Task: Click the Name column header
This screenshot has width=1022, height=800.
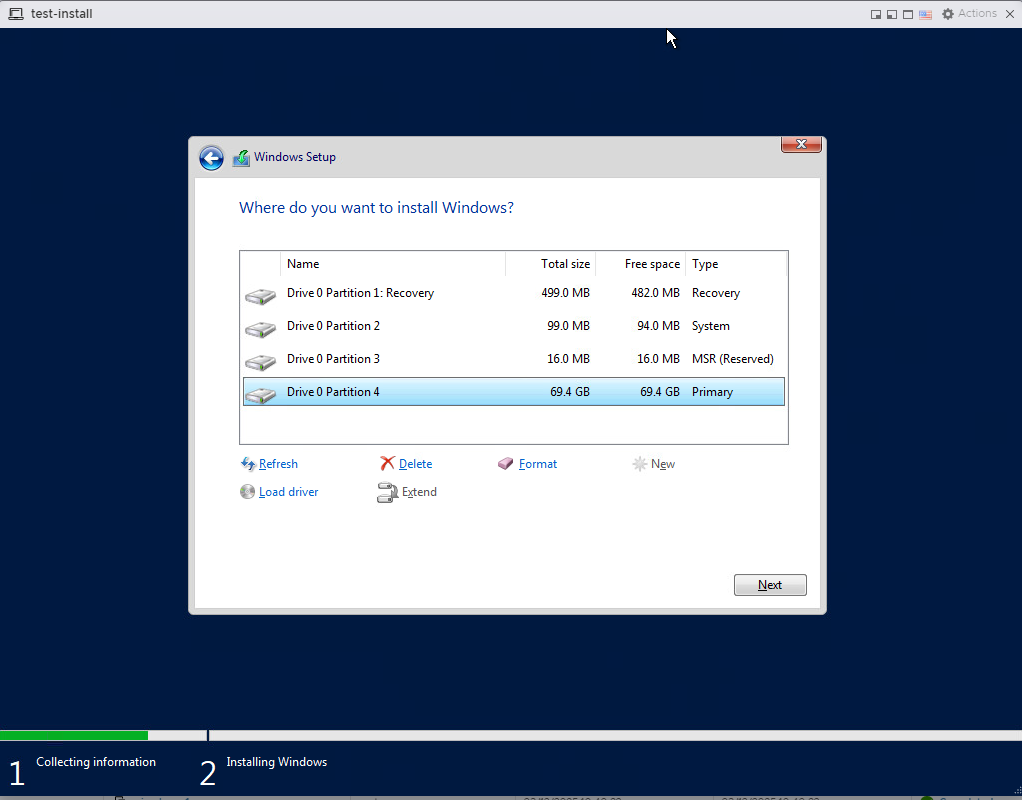Action: [x=393, y=264]
